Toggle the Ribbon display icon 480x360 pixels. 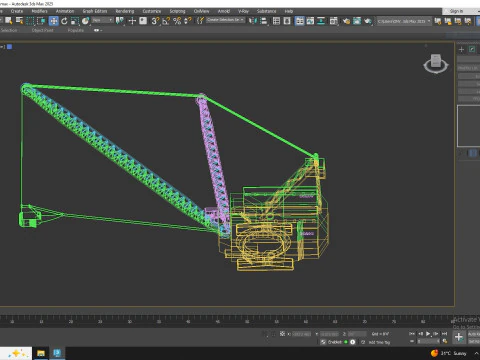pos(300,21)
